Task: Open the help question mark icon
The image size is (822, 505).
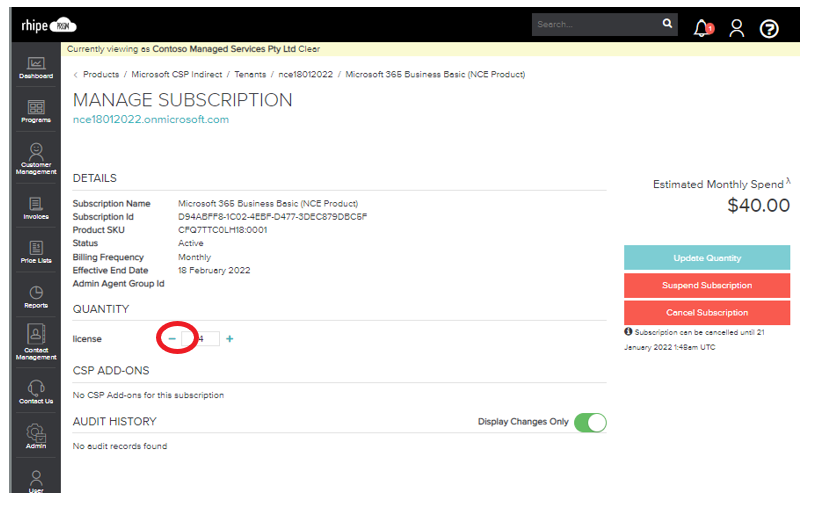Action: tap(769, 28)
